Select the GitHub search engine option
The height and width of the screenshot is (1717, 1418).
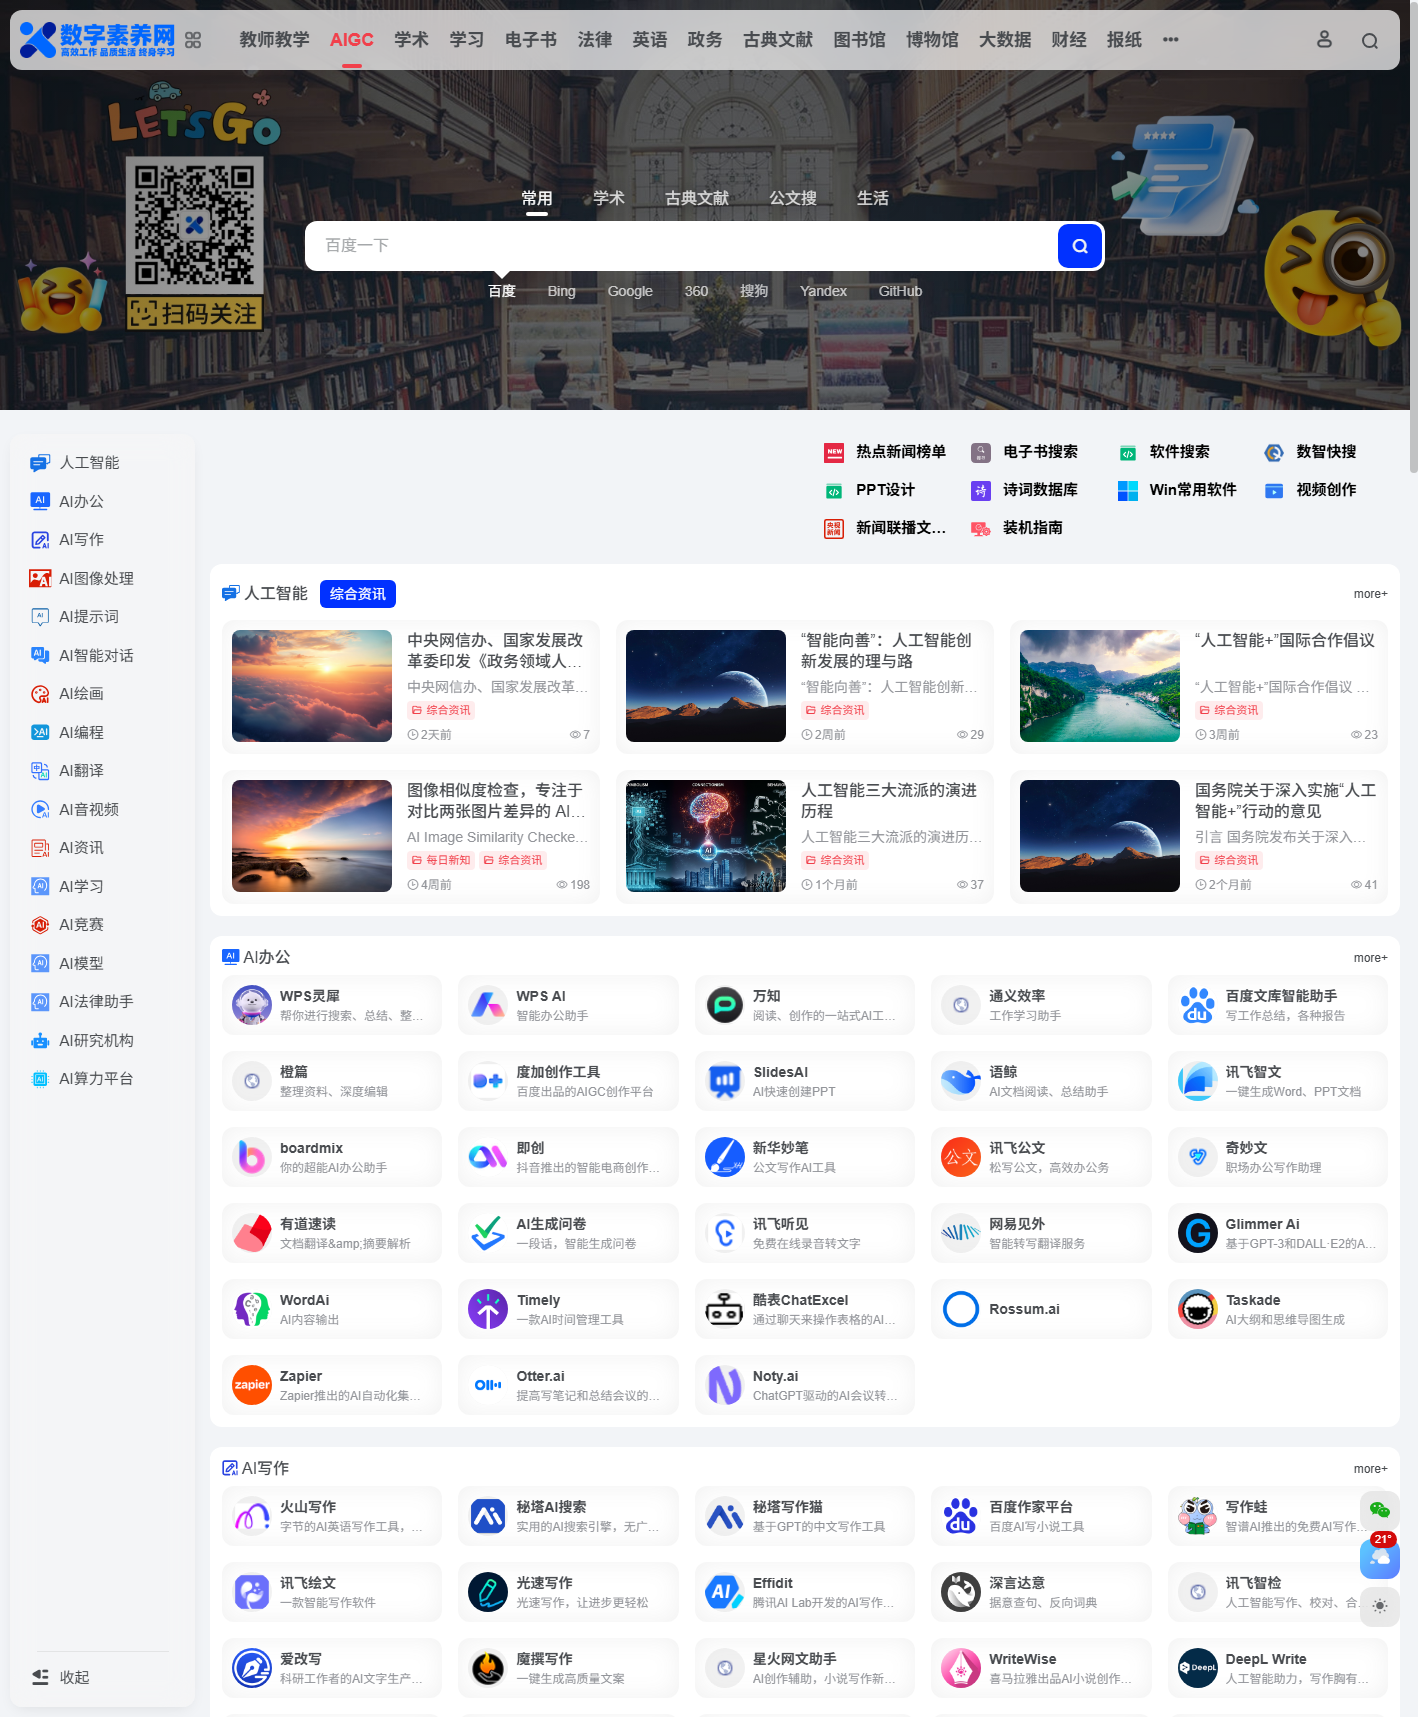900,291
